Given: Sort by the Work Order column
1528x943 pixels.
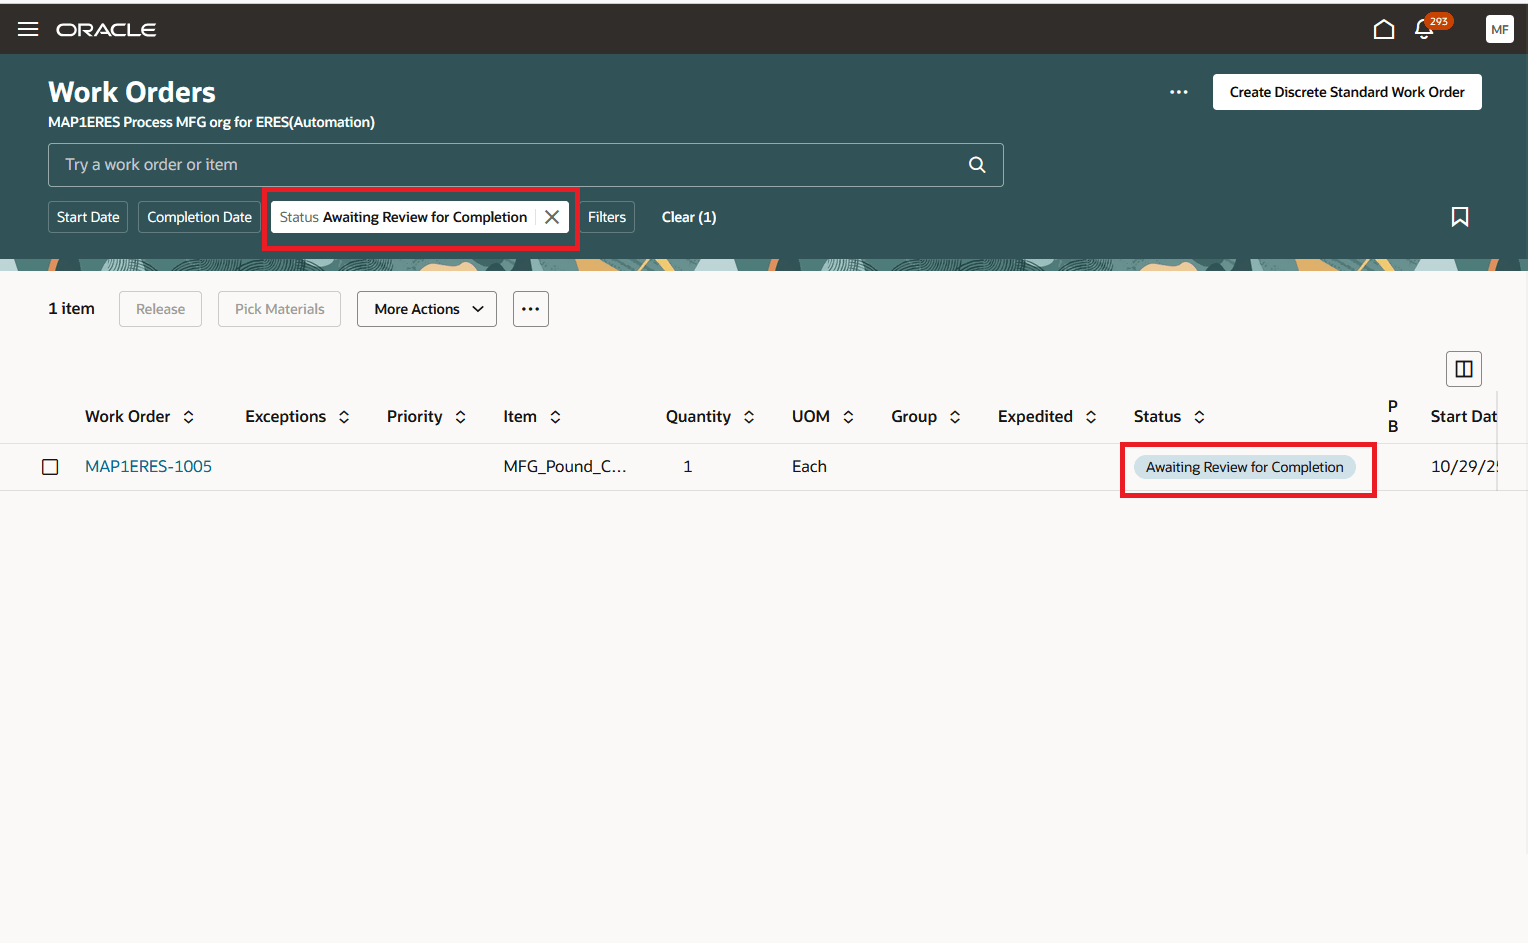Looking at the screenshot, I should pyautogui.click(x=189, y=417).
